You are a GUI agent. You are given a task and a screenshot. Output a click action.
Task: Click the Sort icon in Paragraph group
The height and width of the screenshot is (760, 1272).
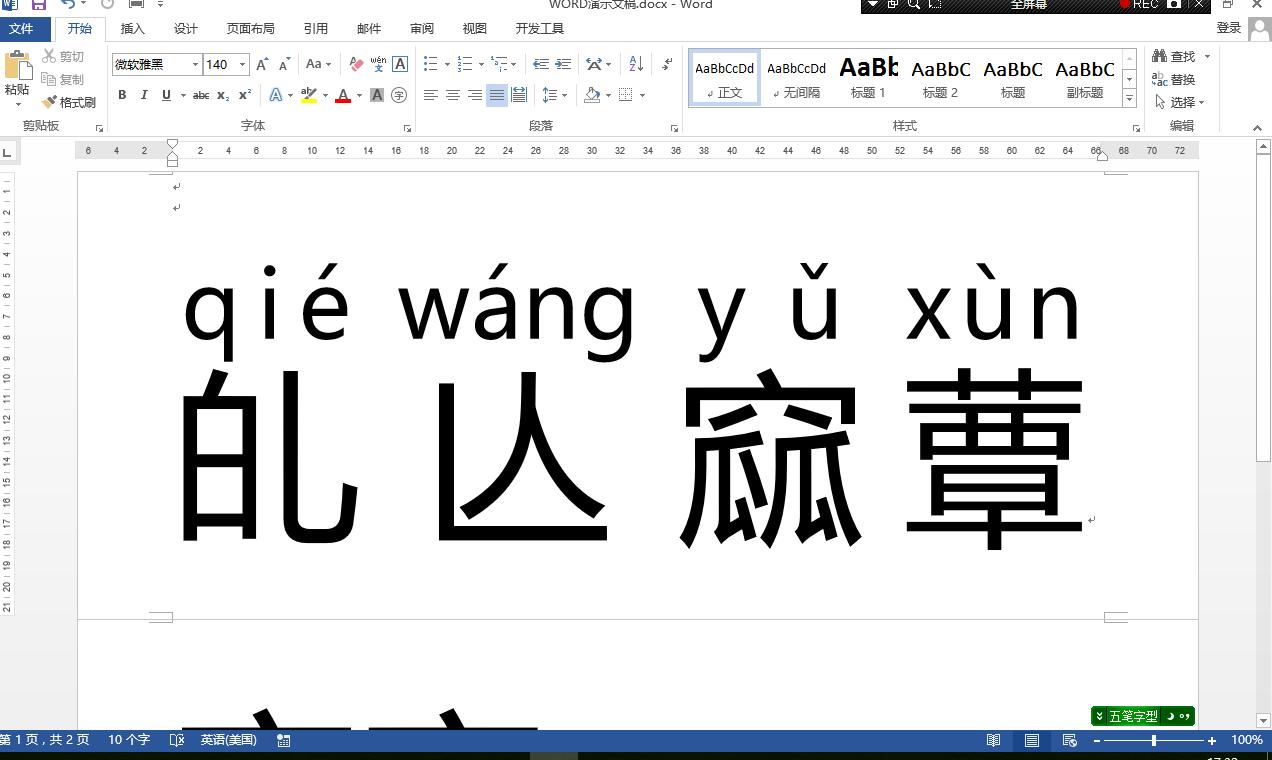point(635,63)
